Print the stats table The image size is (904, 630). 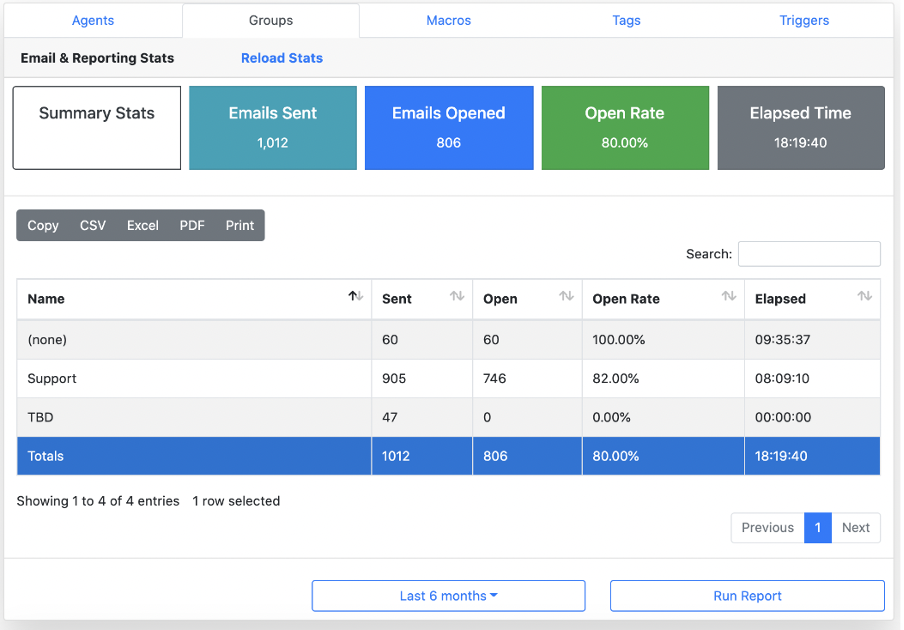240,225
